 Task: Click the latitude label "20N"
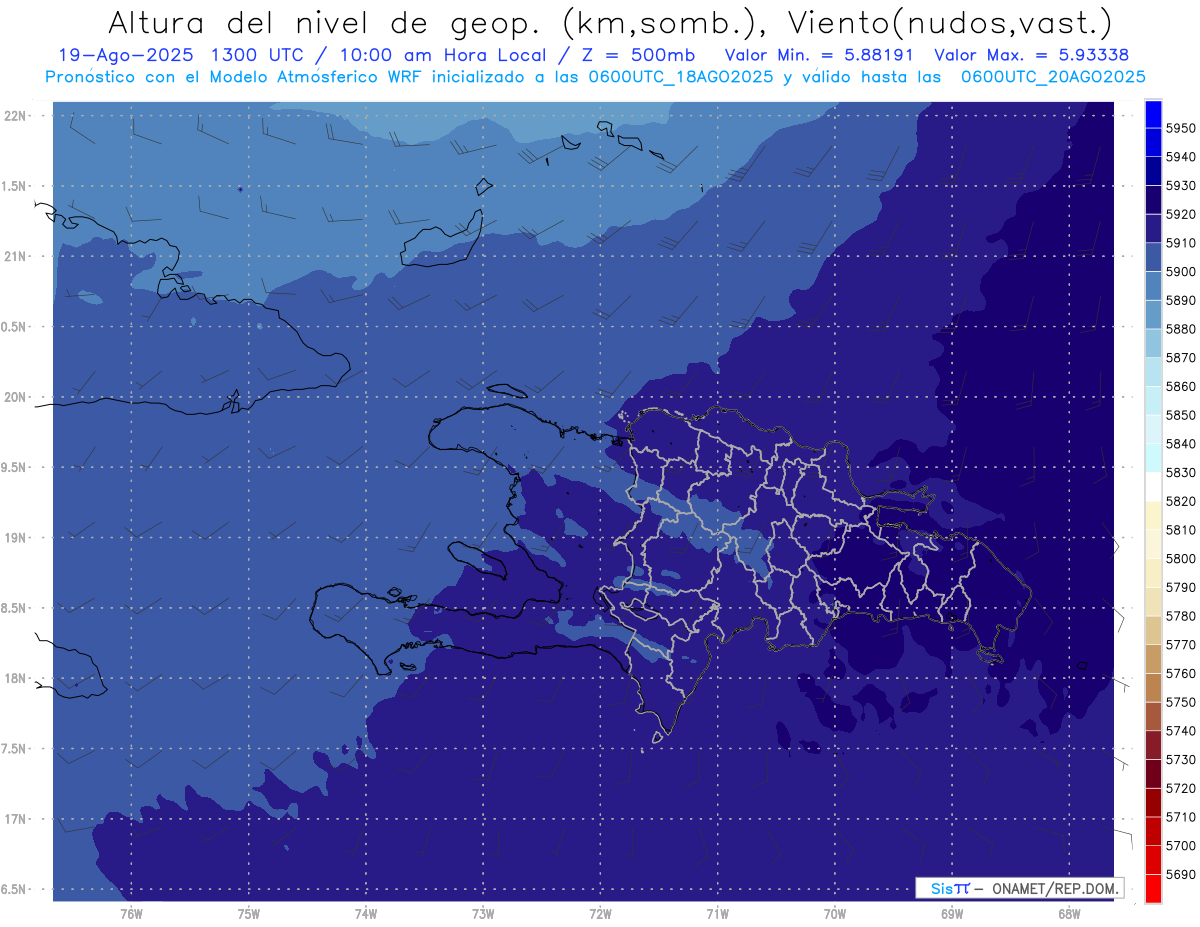(14, 397)
